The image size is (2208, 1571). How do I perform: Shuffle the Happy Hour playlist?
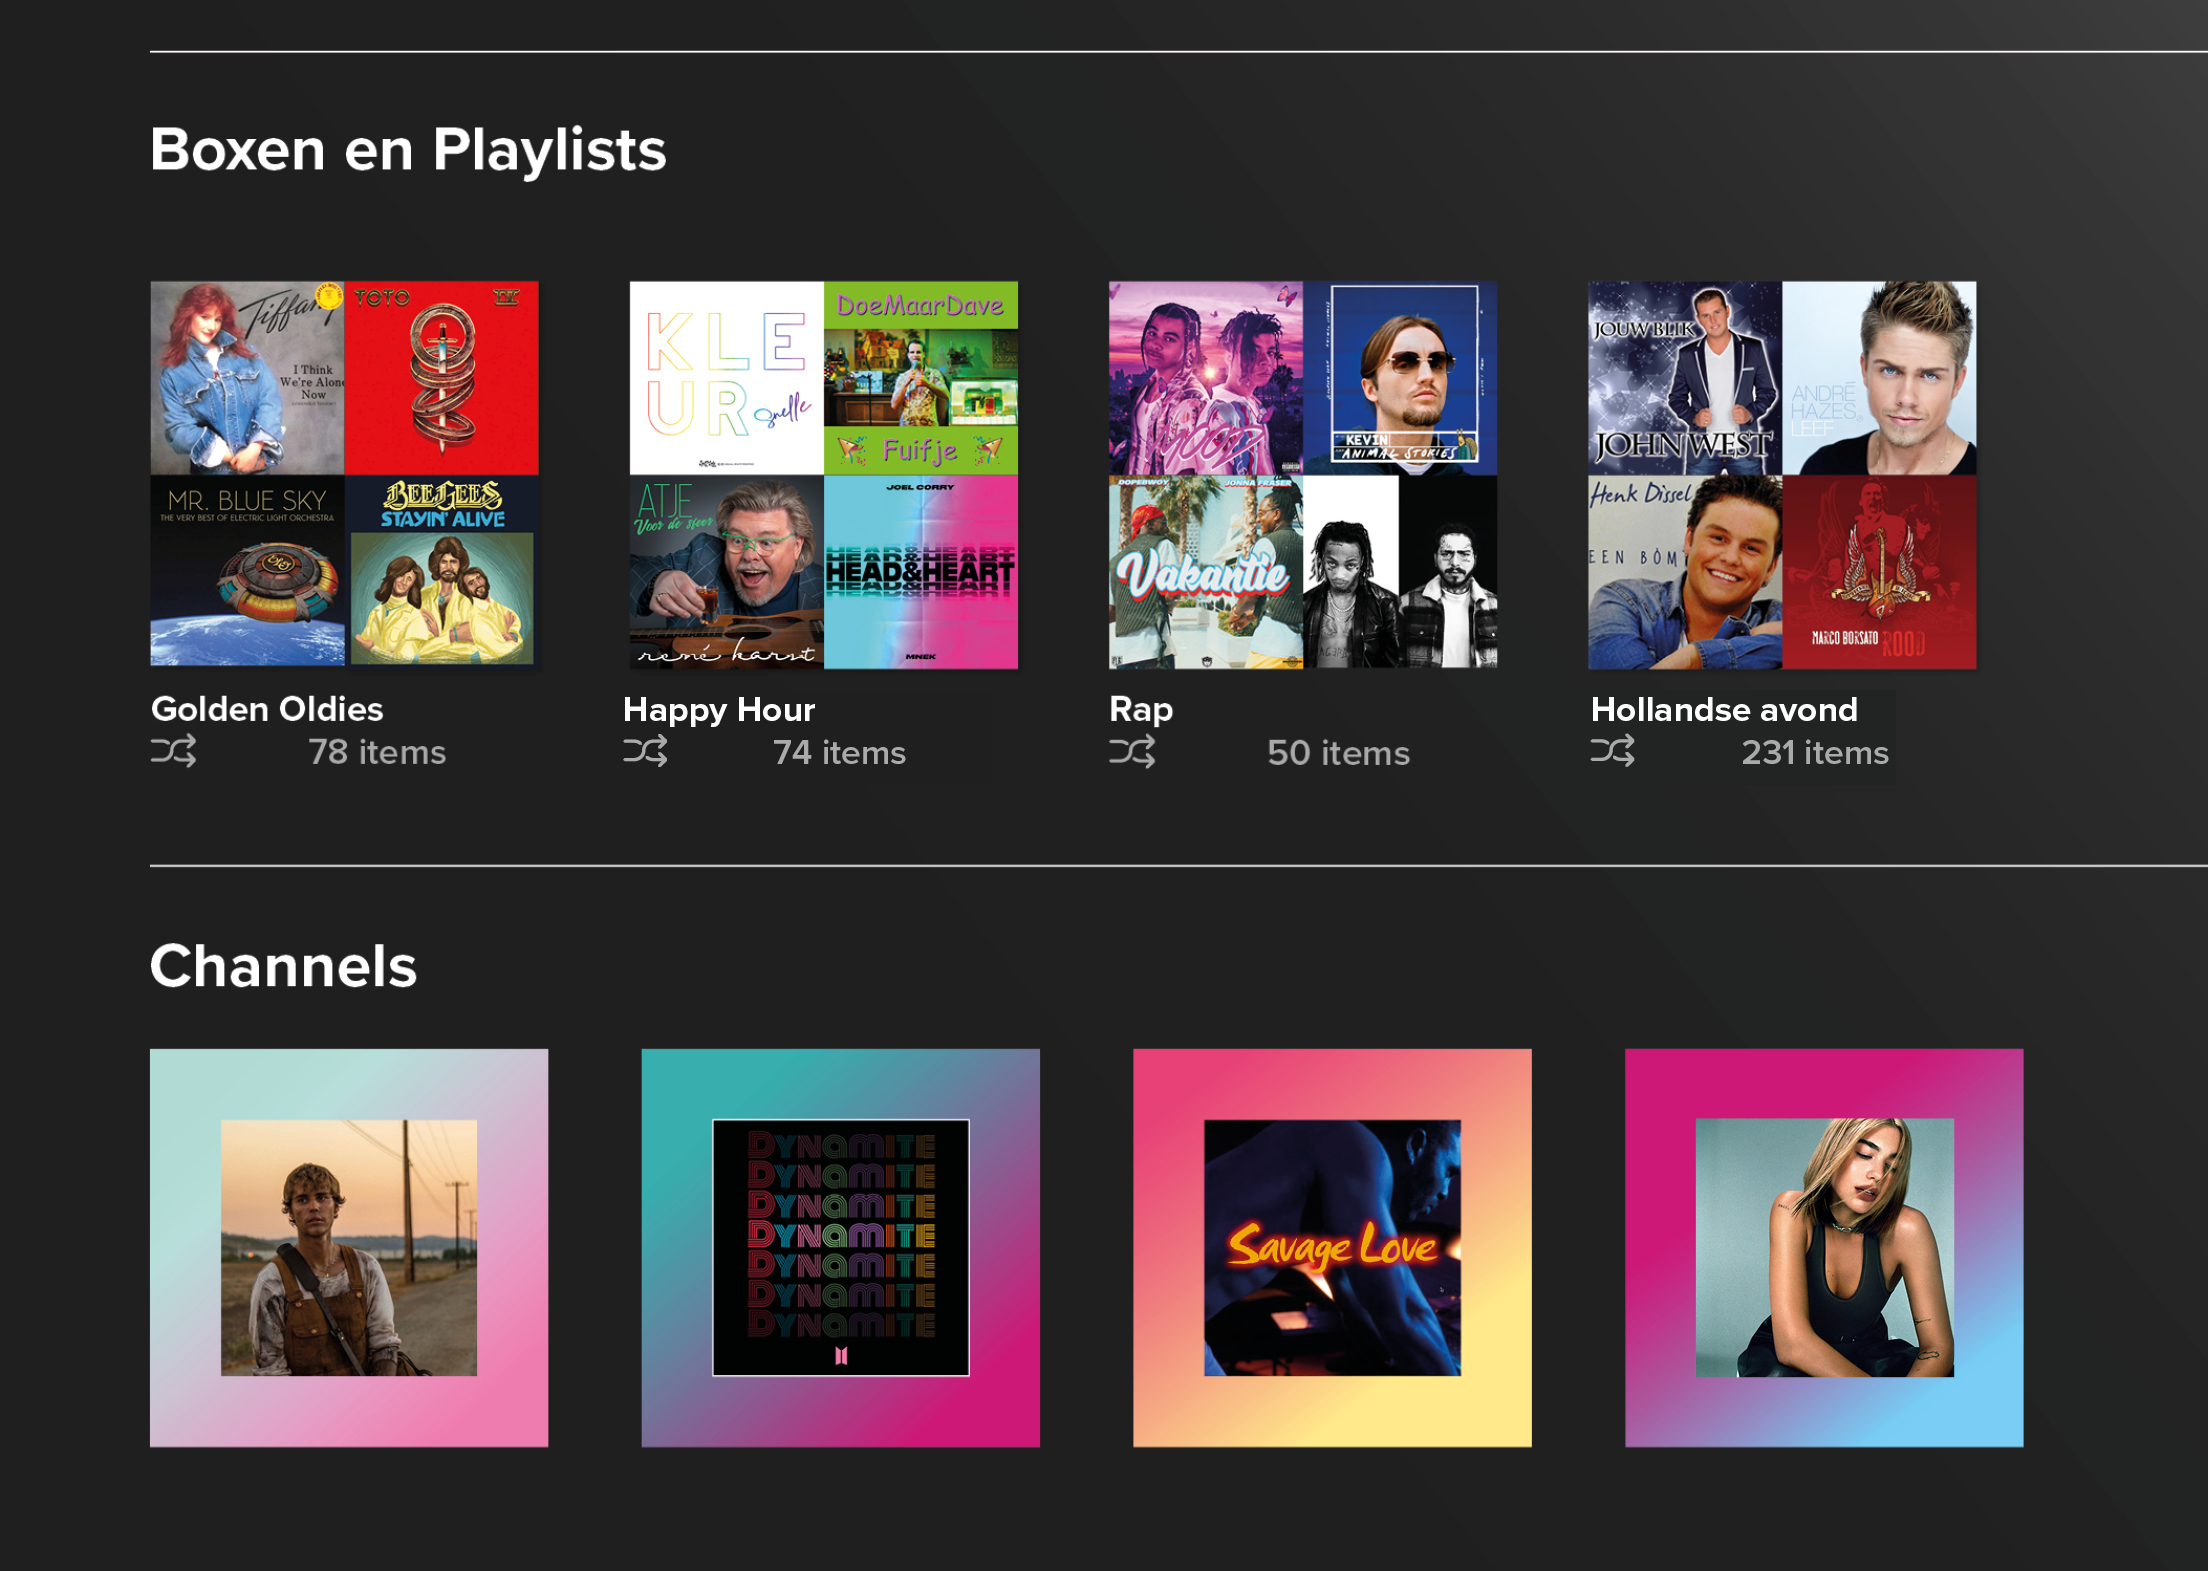645,751
